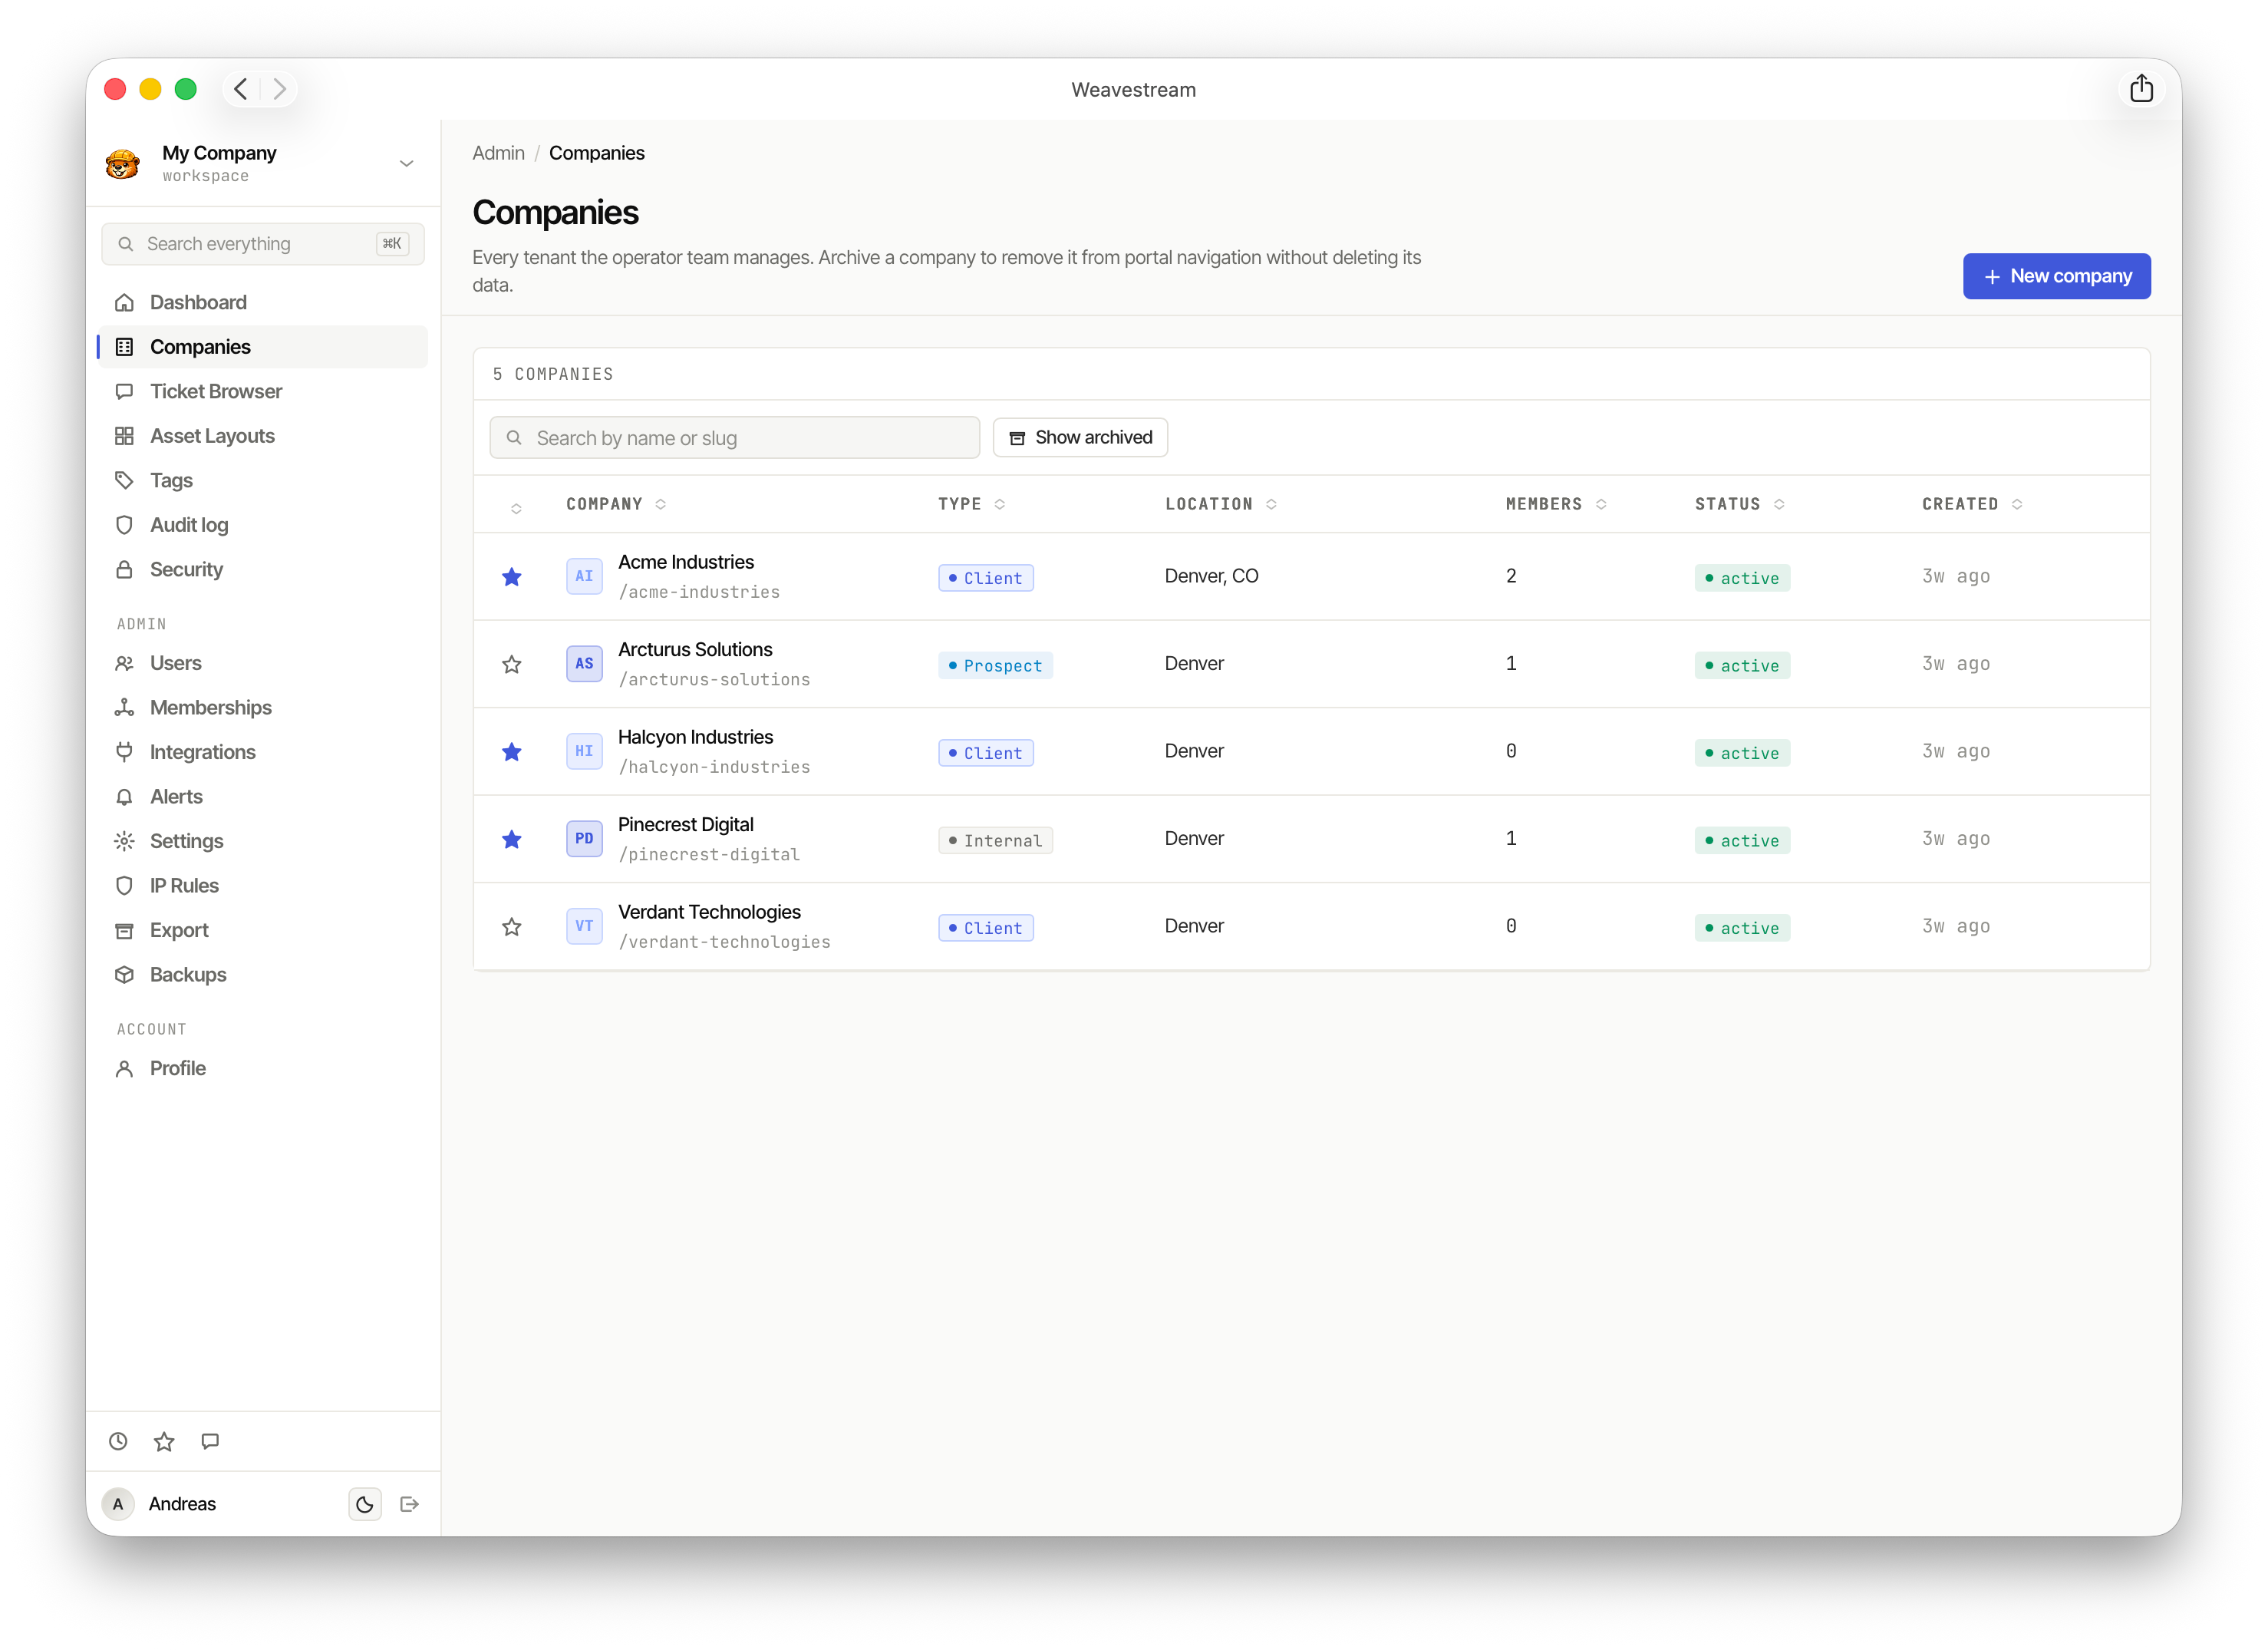Viewport: 2268px width, 1650px height.
Task: Click Admin breadcrumb link
Action: [498, 154]
